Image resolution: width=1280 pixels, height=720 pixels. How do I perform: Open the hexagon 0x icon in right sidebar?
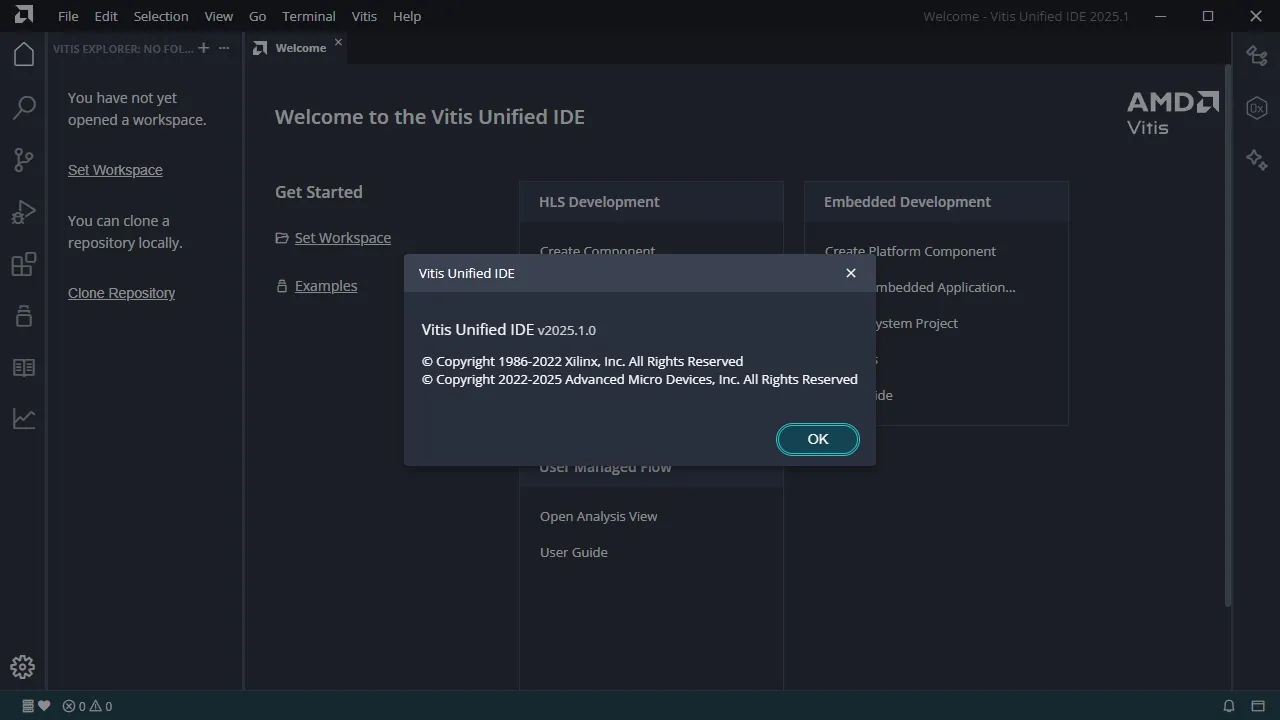pos(1257,108)
